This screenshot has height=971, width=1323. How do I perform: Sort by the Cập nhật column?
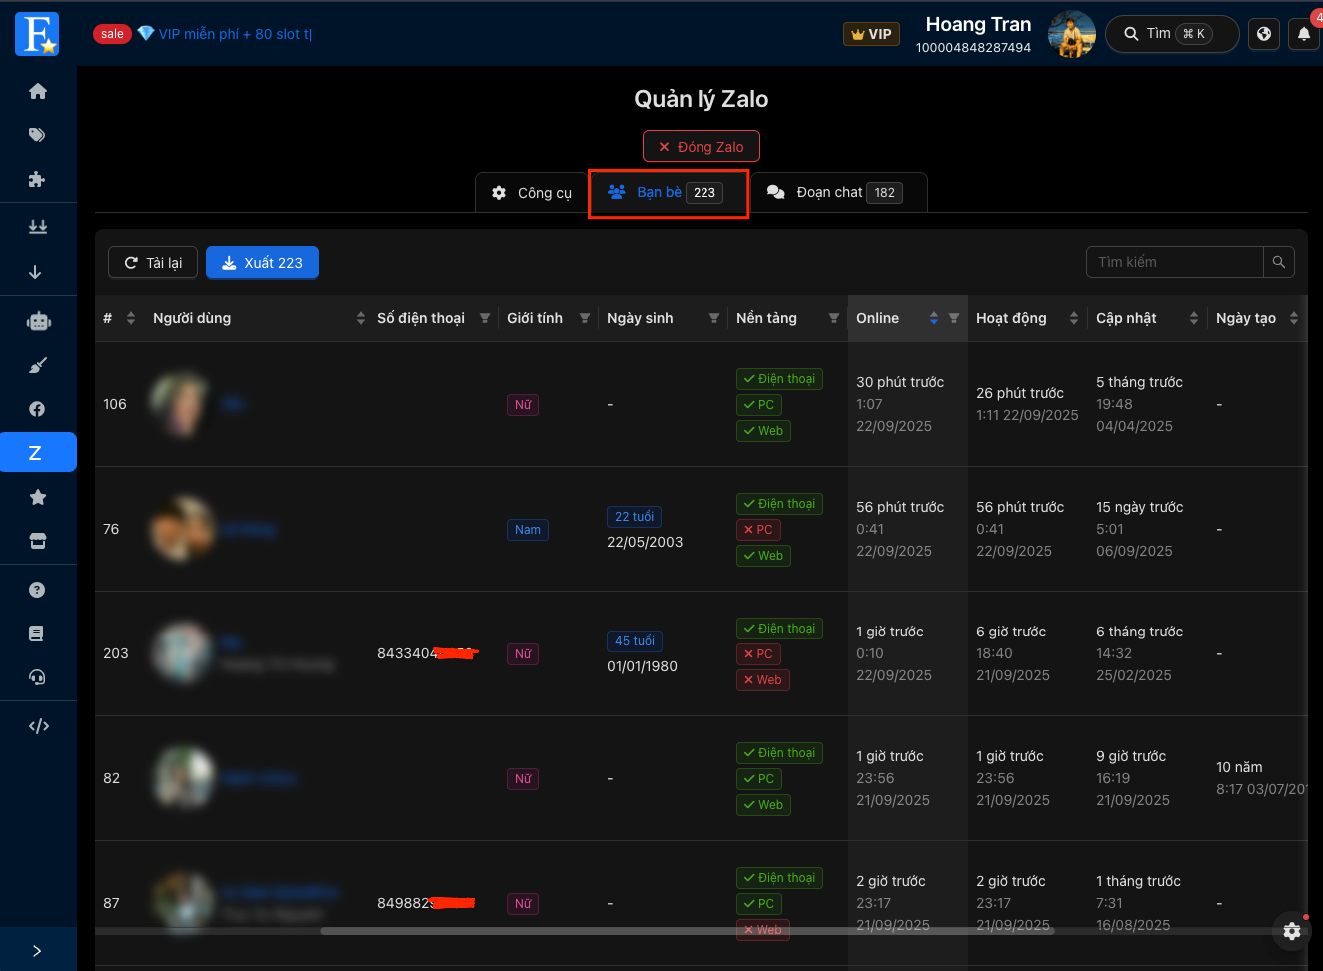(x=1194, y=318)
